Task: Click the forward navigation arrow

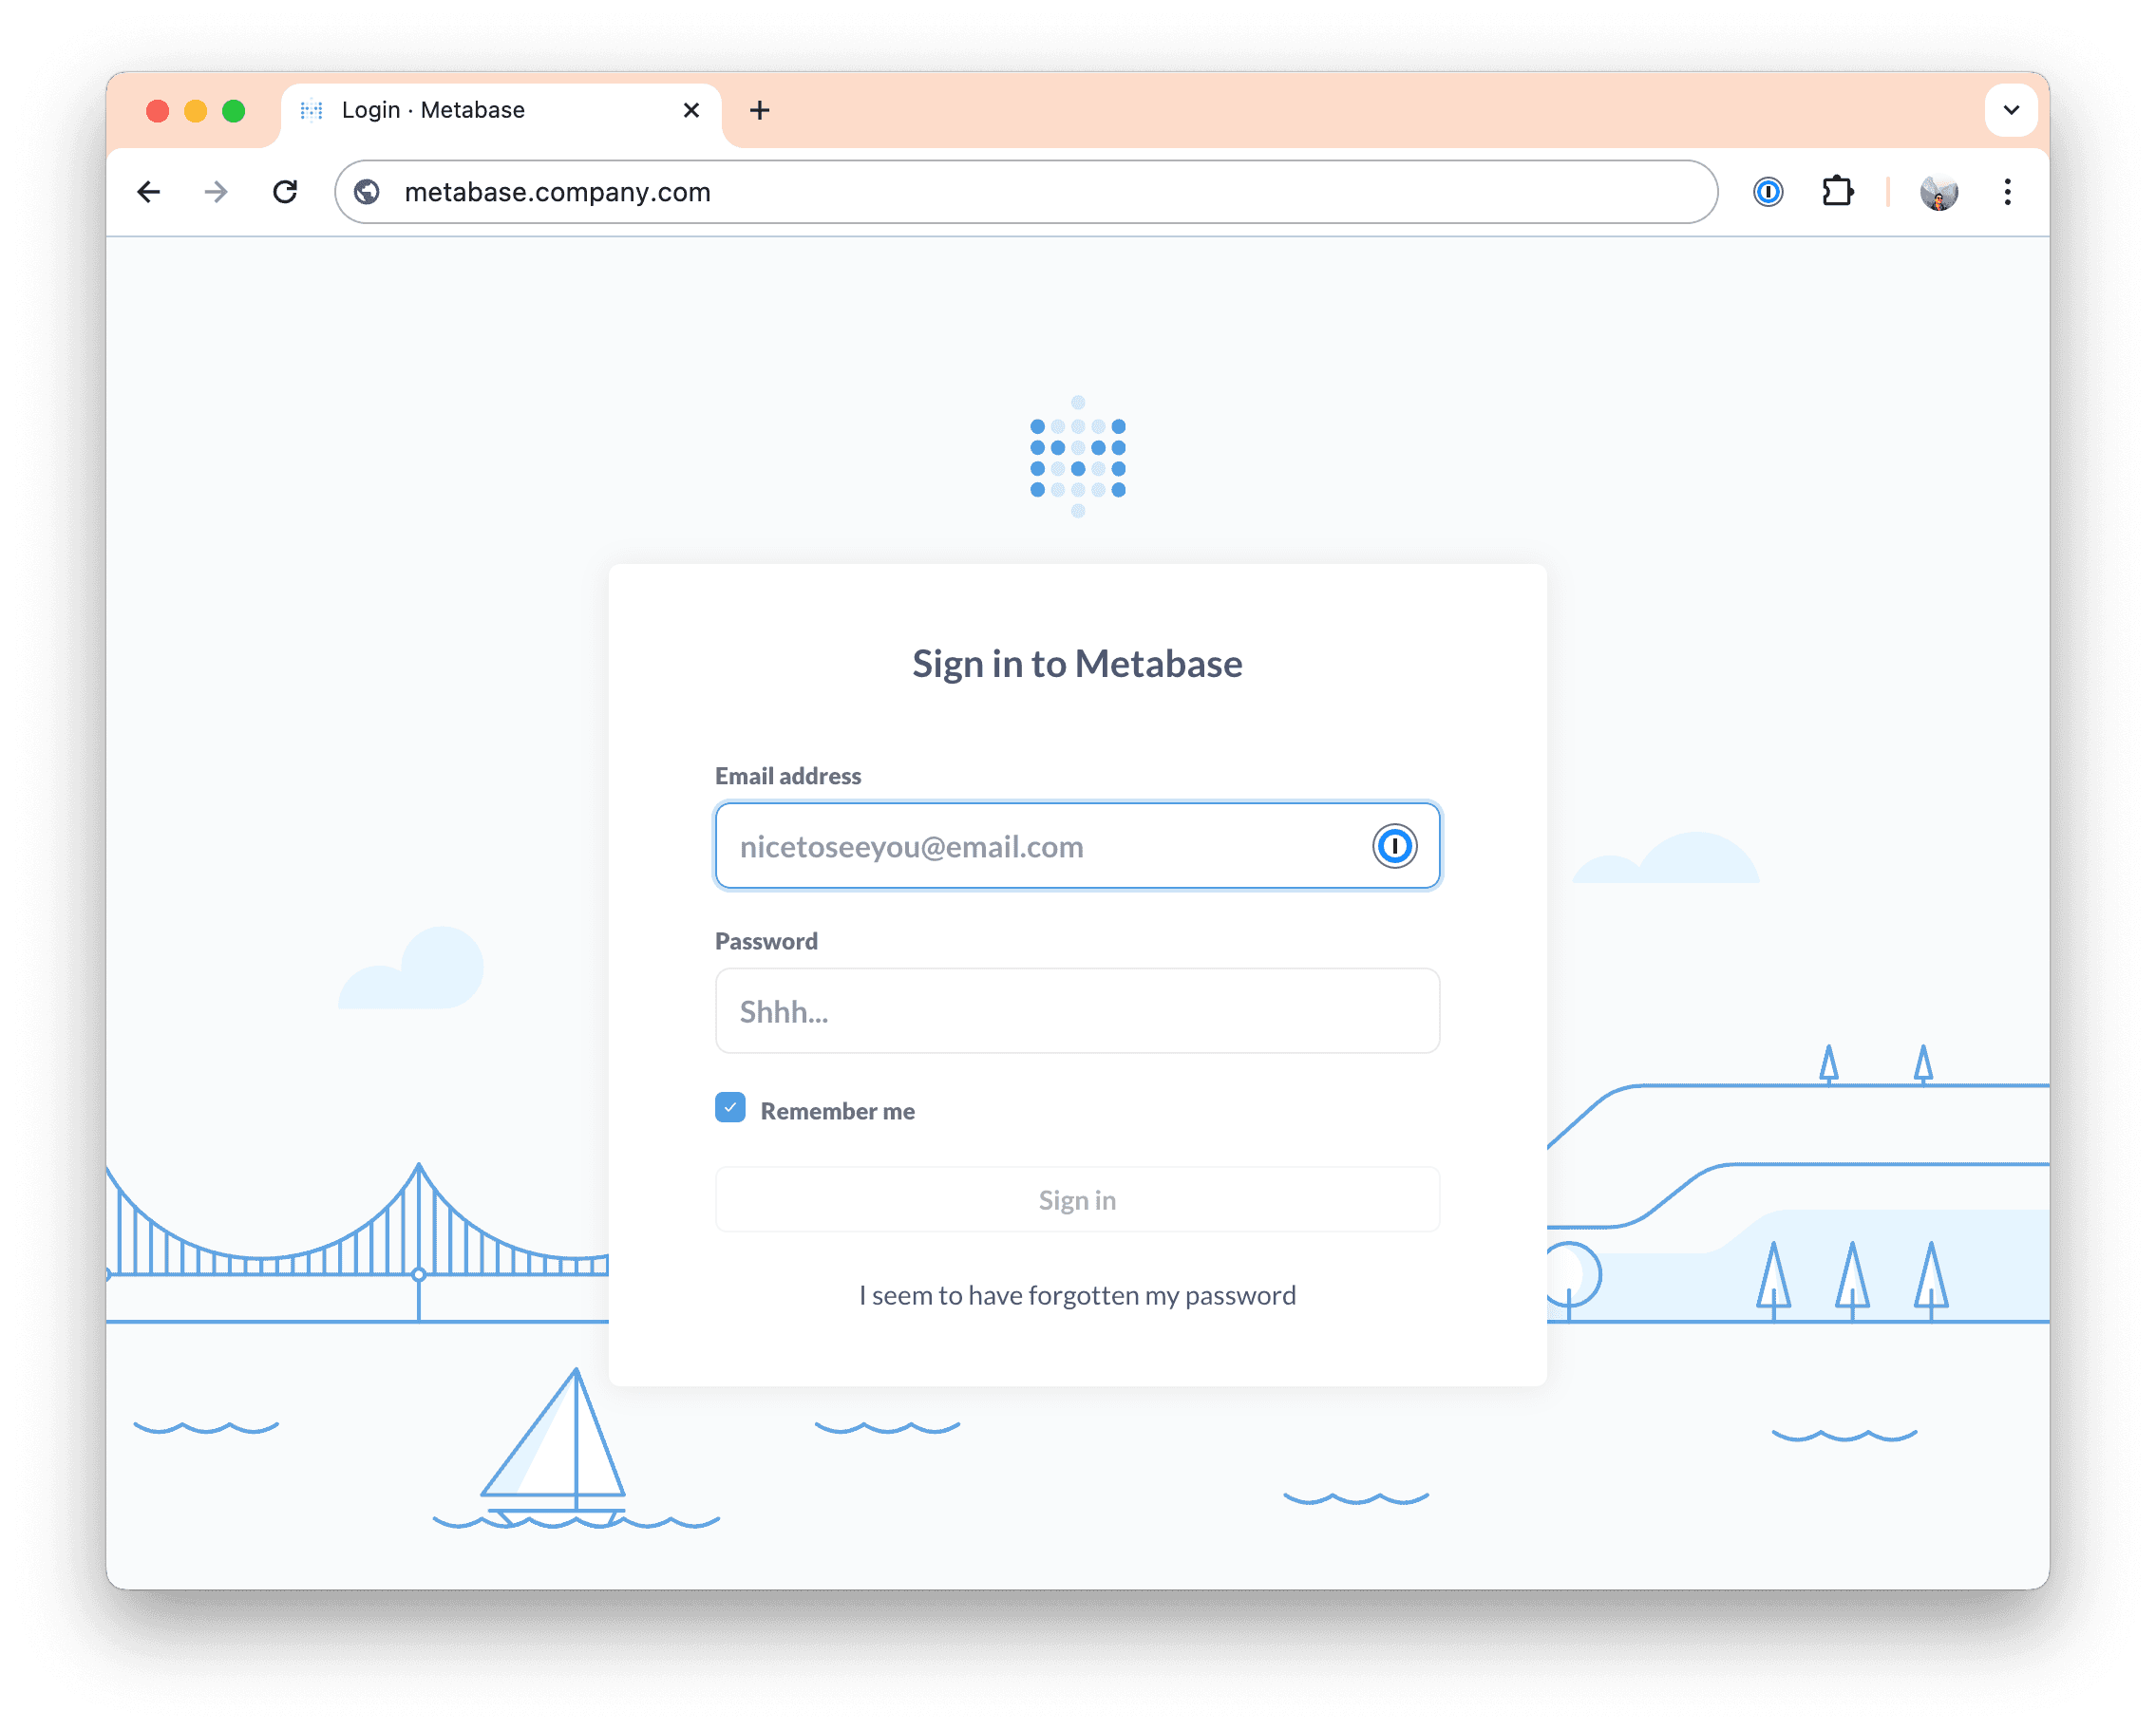Action: click(215, 191)
